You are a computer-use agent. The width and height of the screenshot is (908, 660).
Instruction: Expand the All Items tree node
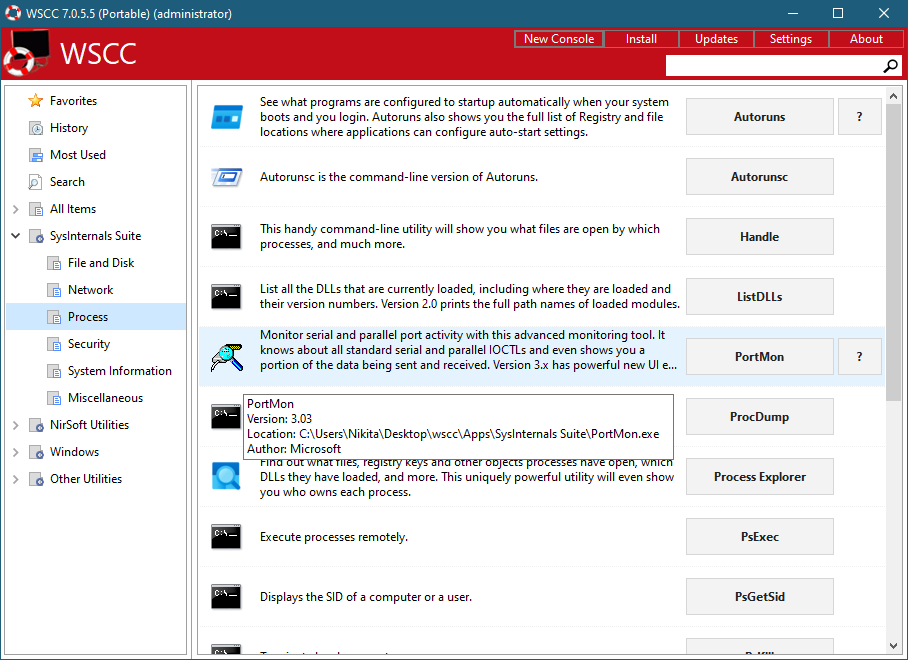click(x=16, y=209)
